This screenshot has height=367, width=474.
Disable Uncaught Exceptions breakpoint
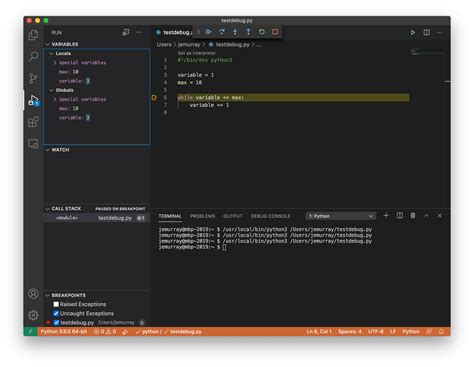56,313
